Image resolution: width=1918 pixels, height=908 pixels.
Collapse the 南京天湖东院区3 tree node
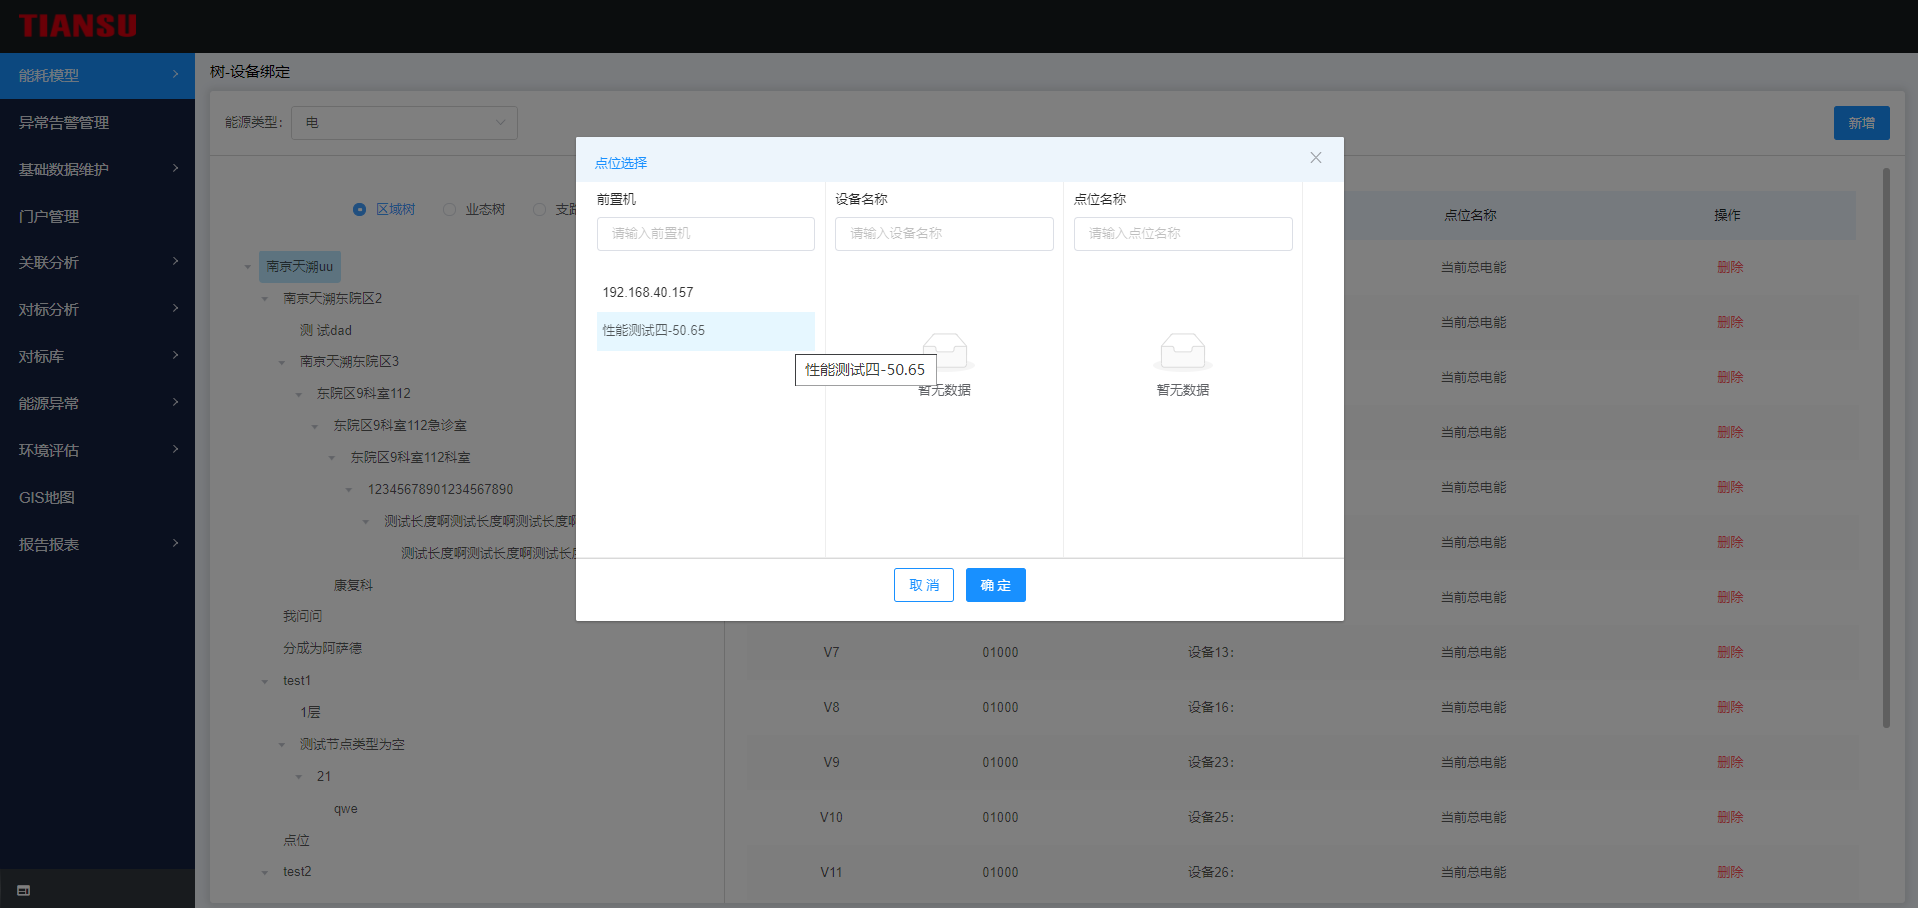pyautogui.click(x=282, y=362)
